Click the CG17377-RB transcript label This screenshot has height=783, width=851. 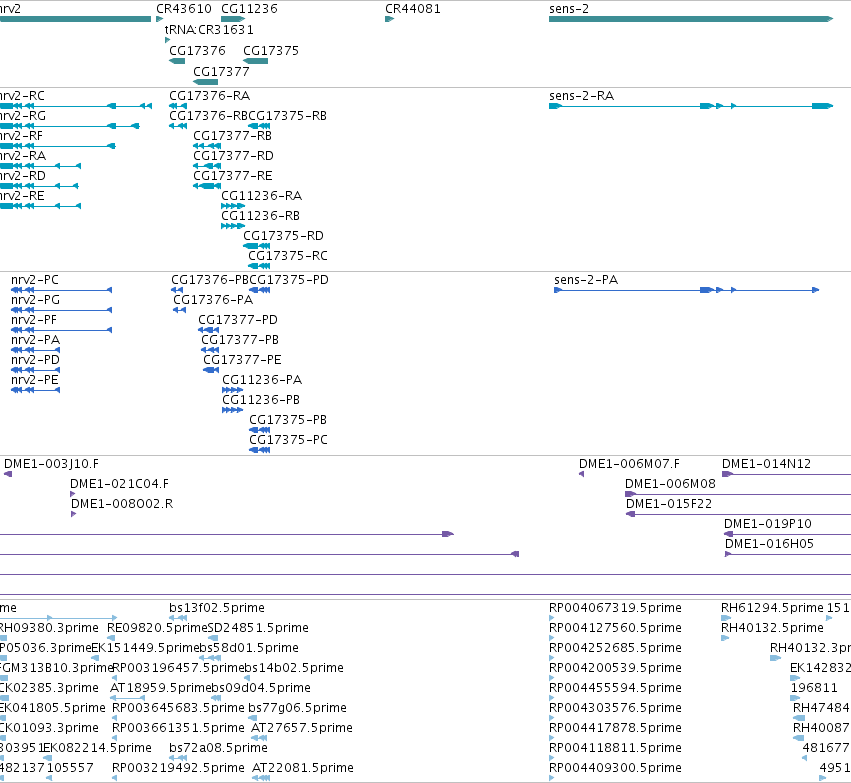pyautogui.click(x=232, y=136)
